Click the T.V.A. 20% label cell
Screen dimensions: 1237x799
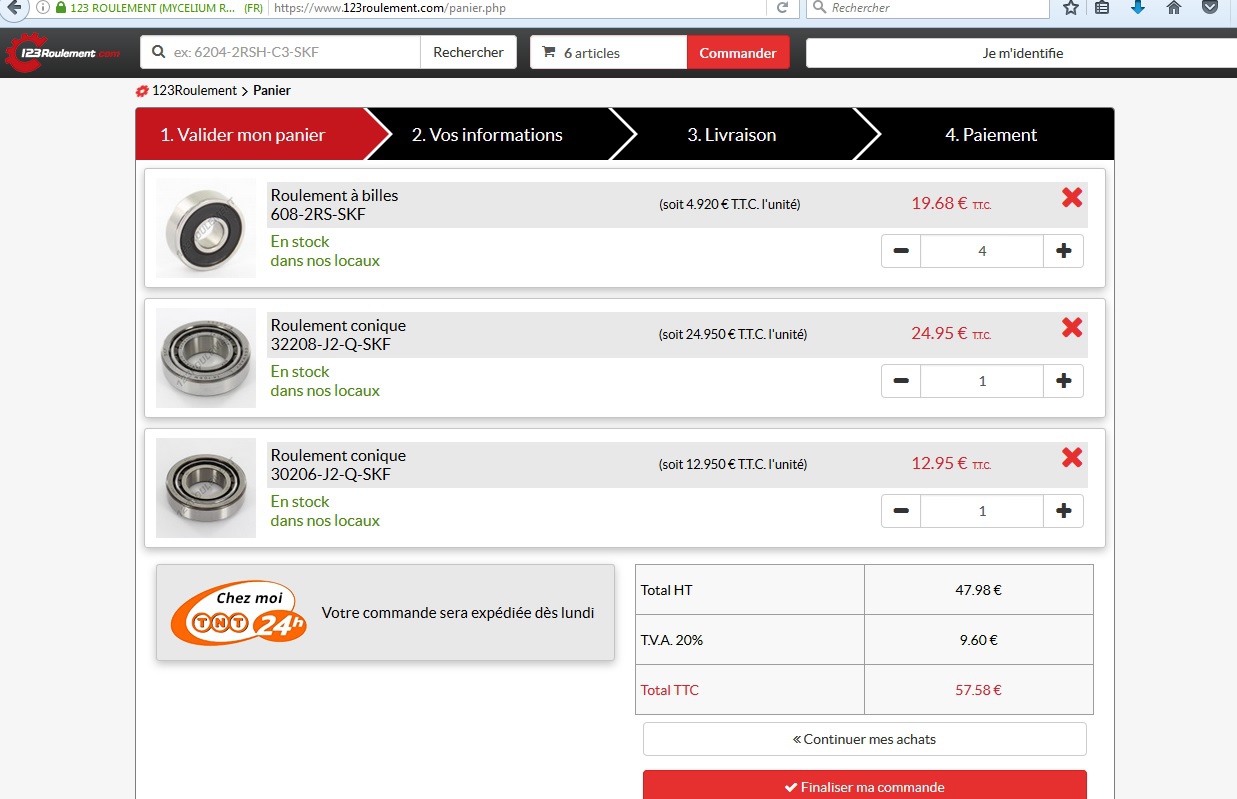750,640
